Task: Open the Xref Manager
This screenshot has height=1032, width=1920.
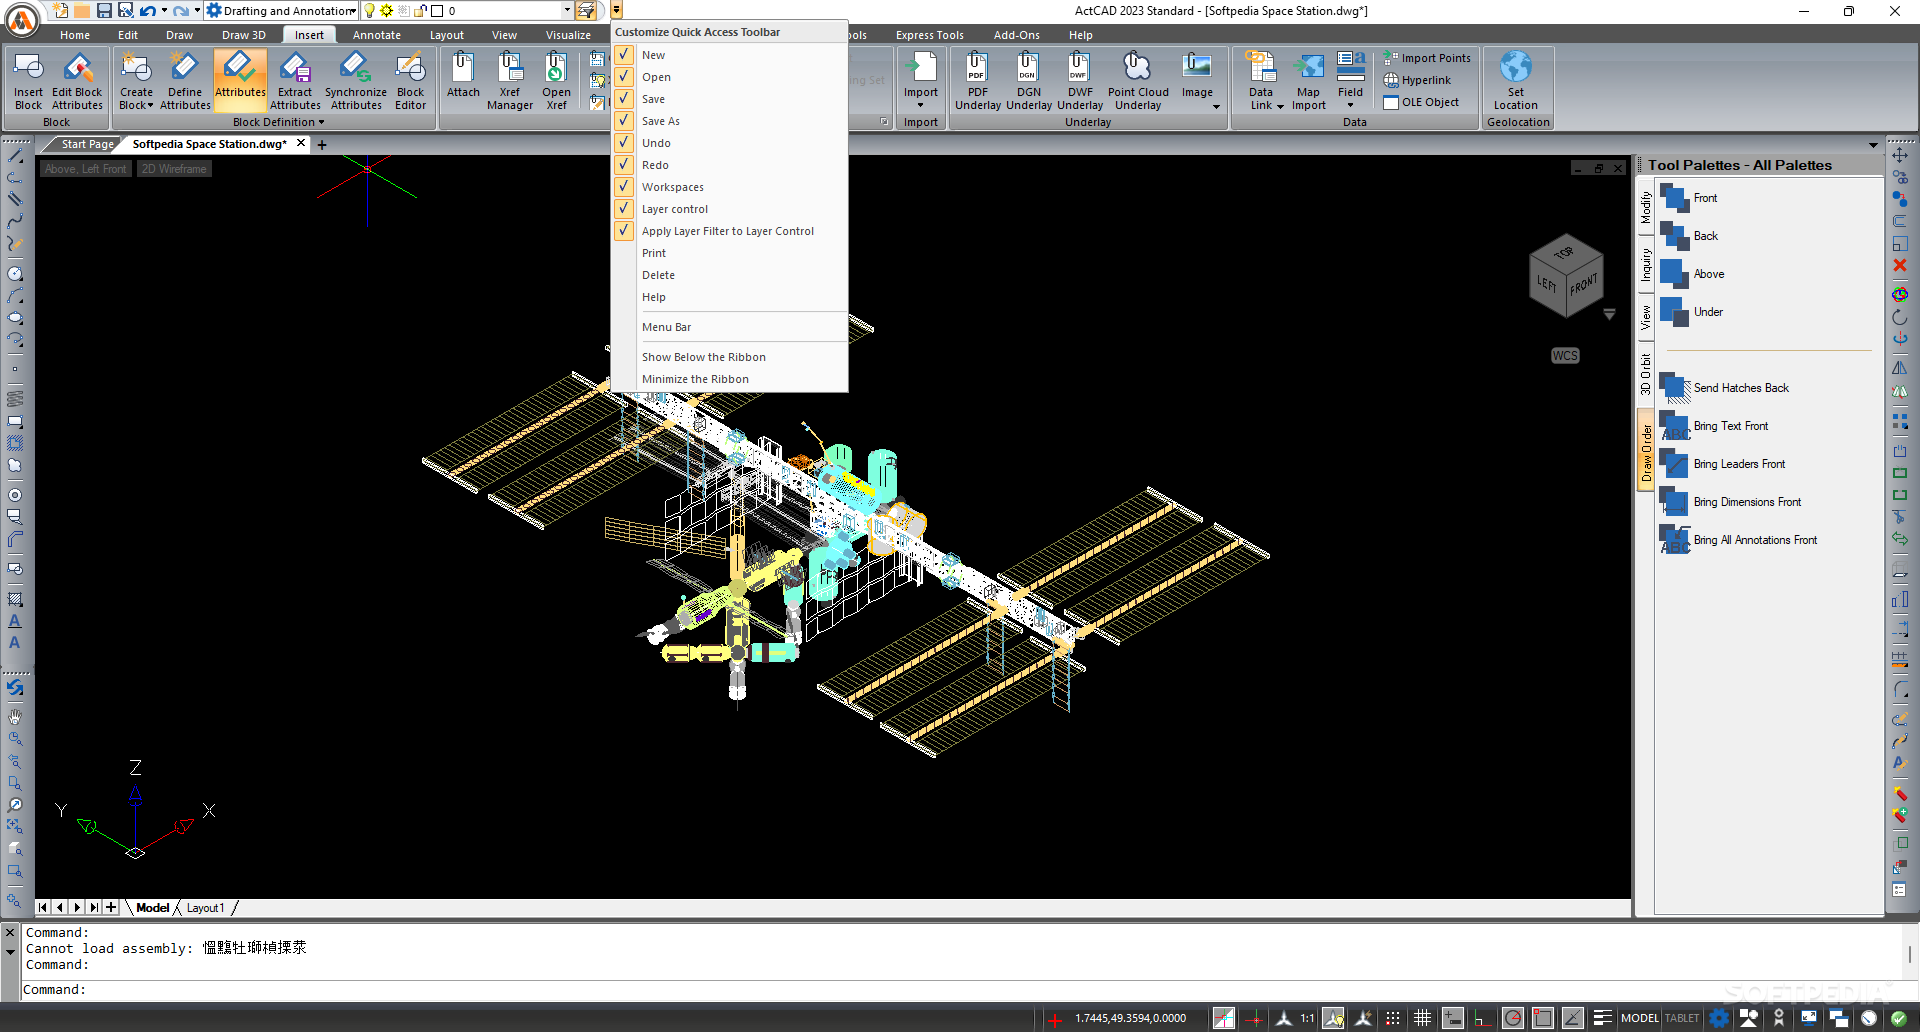Action: 510,80
